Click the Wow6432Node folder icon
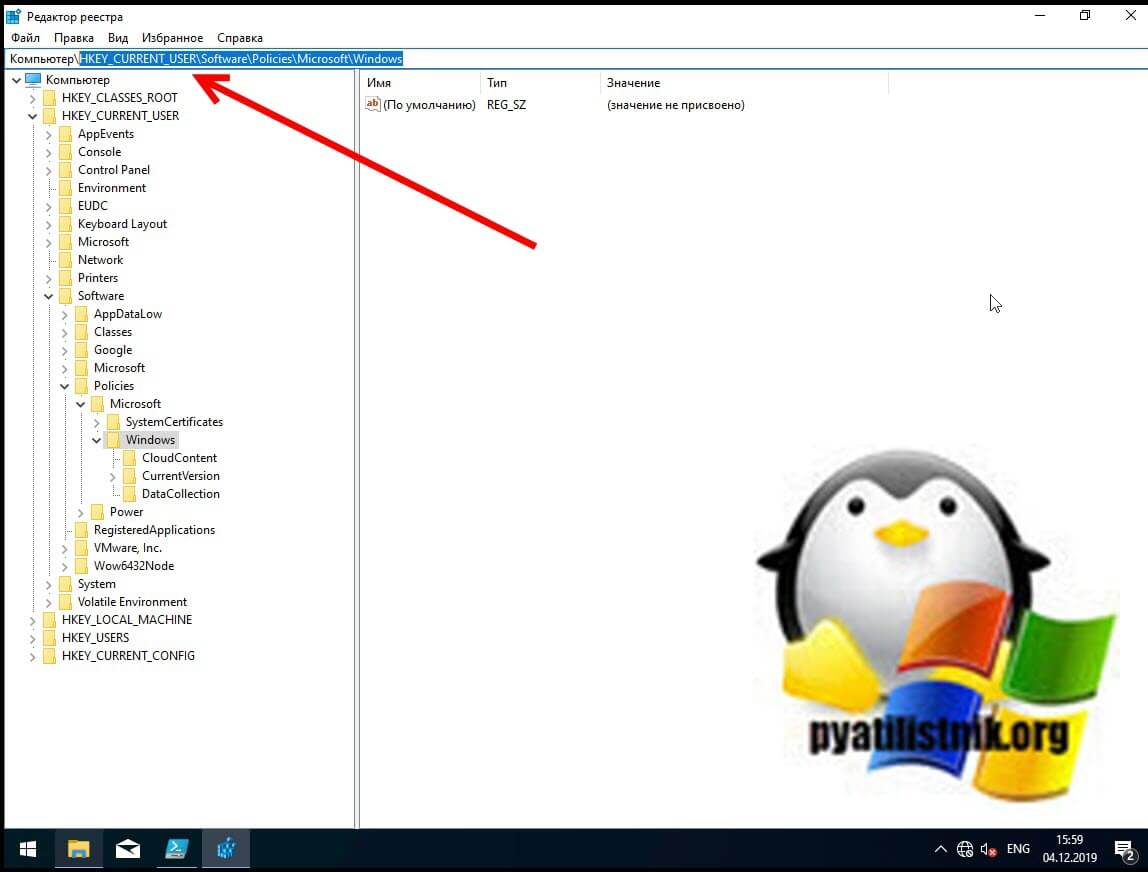This screenshot has height=872, width=1148. click(x=81, y=566)
